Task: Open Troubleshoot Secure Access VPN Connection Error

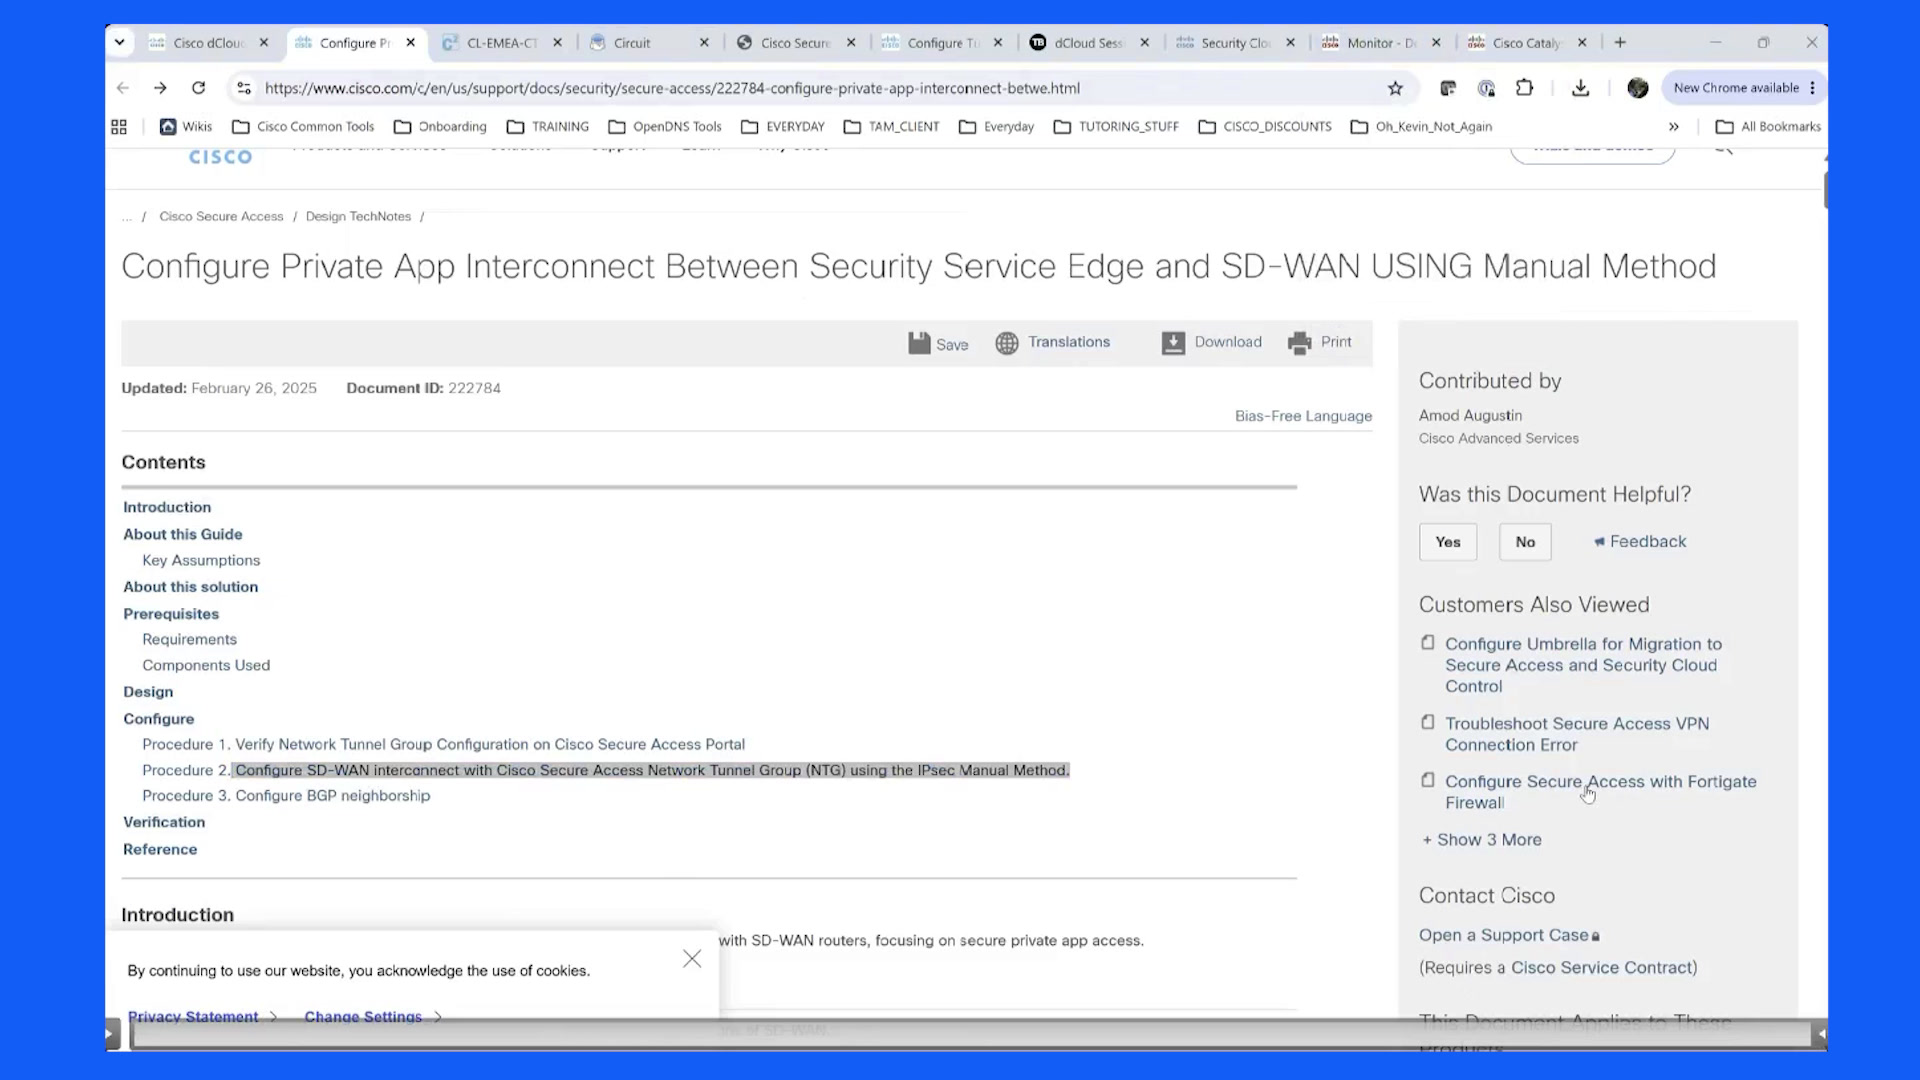Action: tap(1577, 734)
